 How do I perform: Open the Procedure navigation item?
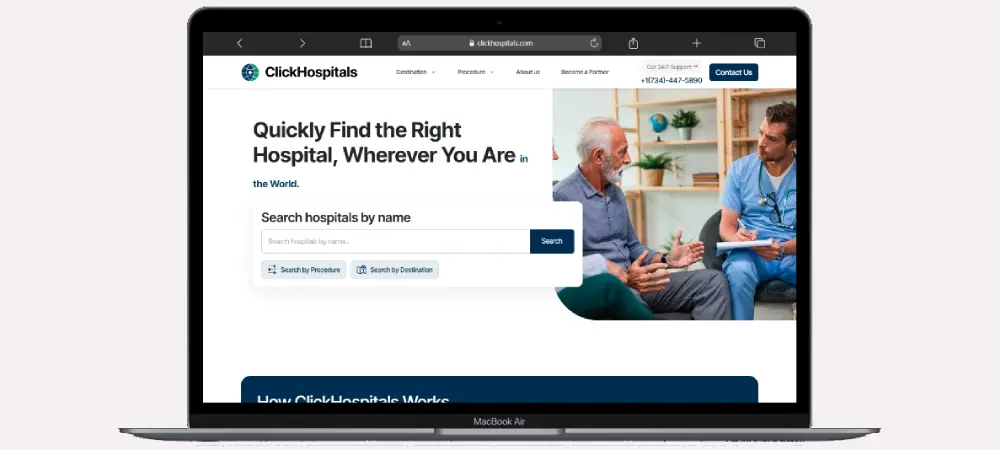[471, 72]
